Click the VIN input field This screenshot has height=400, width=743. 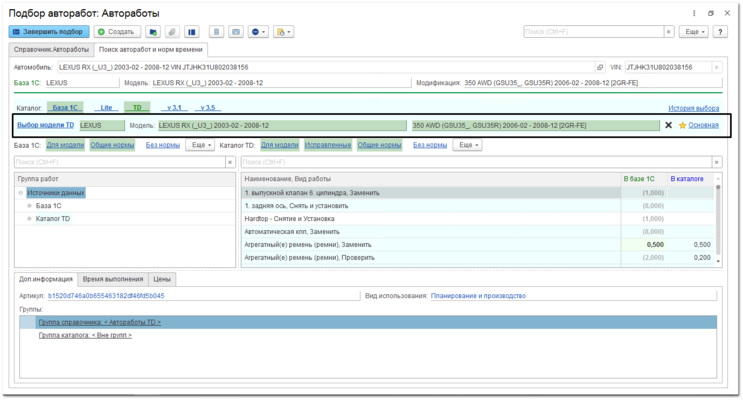[668, 67]
